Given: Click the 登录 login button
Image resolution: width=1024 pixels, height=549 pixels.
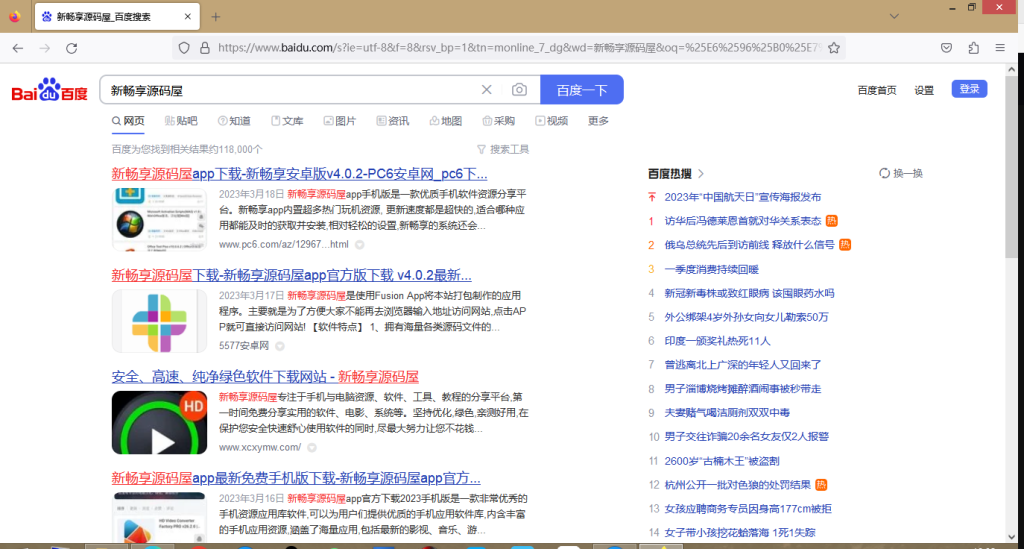Looking at the screenshot, I should click(969, 89).
